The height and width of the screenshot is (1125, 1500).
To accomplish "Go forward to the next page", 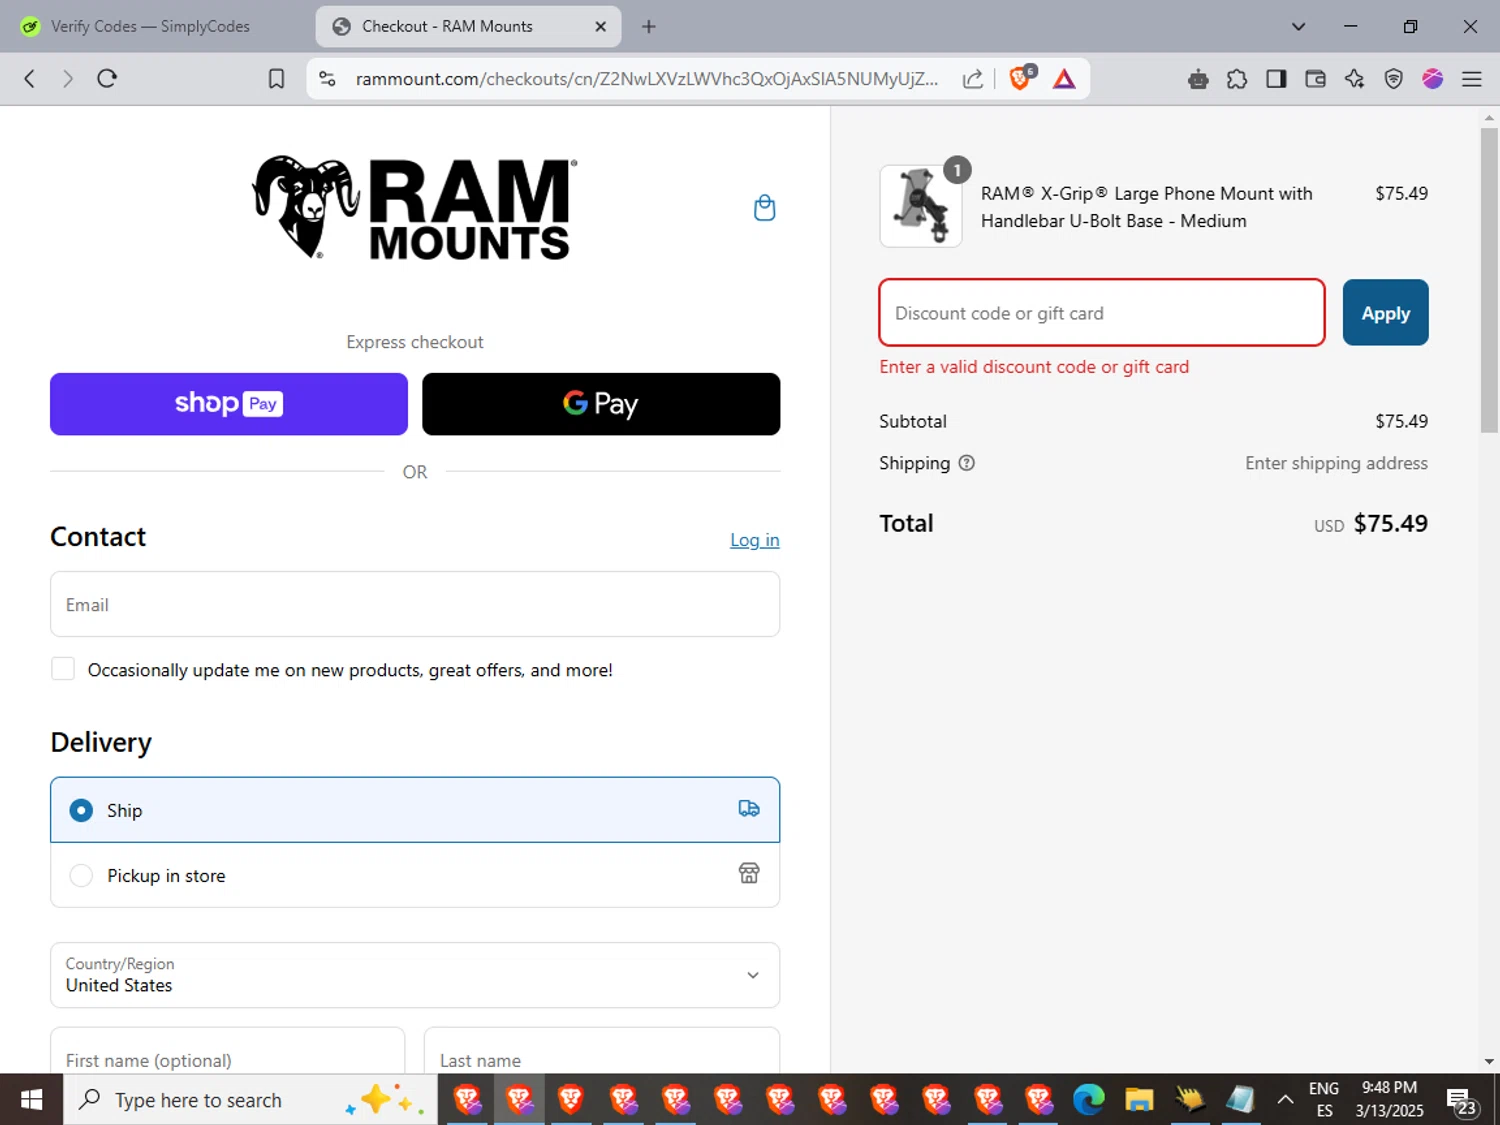I will pyautogui.click(x=68, y=79).
